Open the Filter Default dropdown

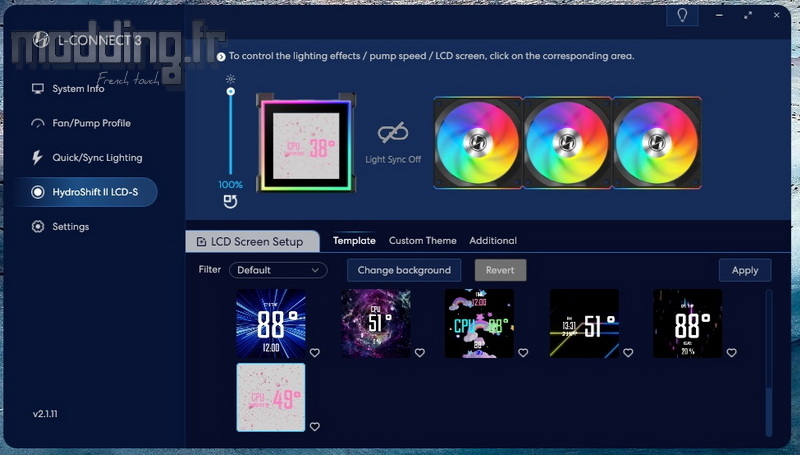coord(278,270)
